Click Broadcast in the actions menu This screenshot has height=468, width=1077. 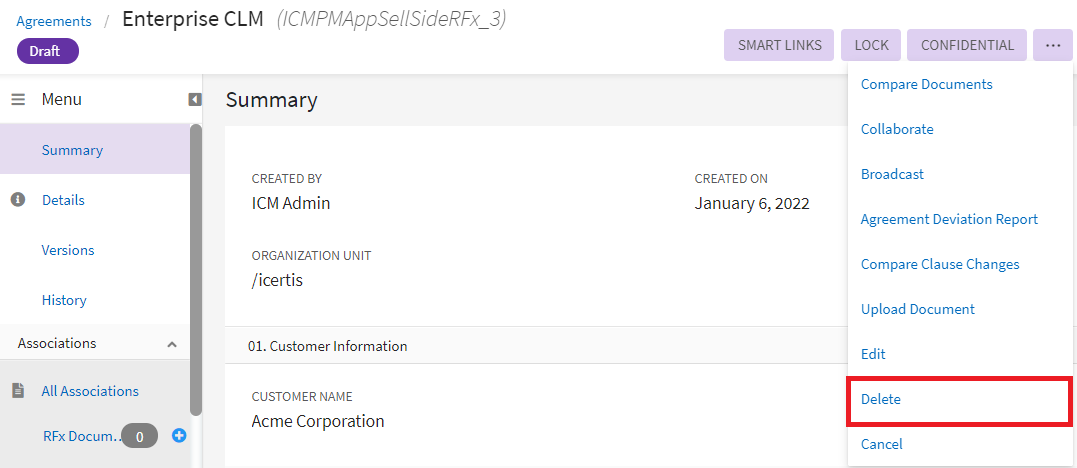click(x=892, y=174)
